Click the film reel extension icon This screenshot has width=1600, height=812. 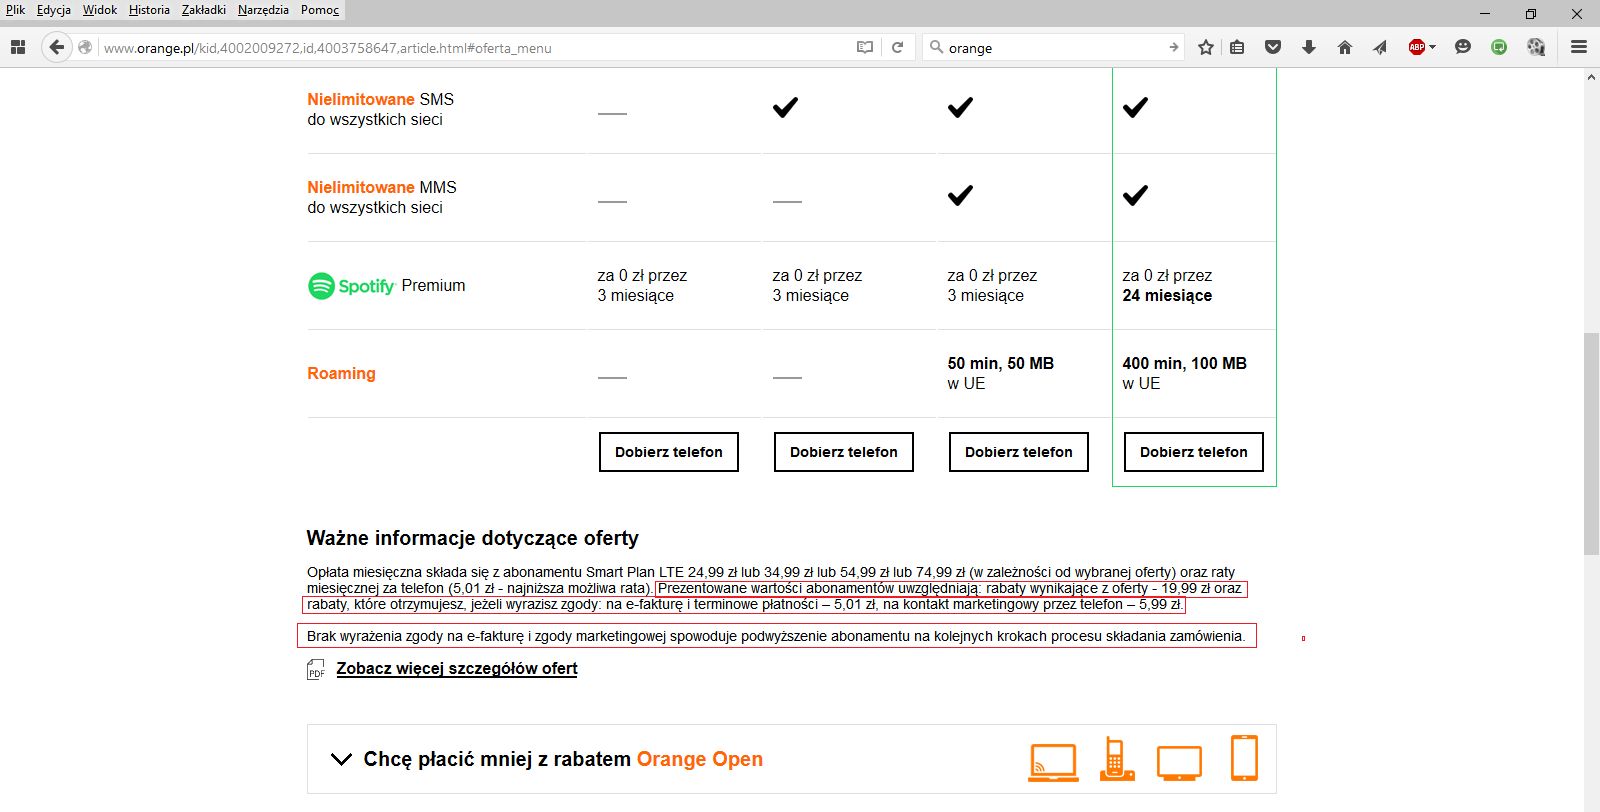click(1536, 47)
